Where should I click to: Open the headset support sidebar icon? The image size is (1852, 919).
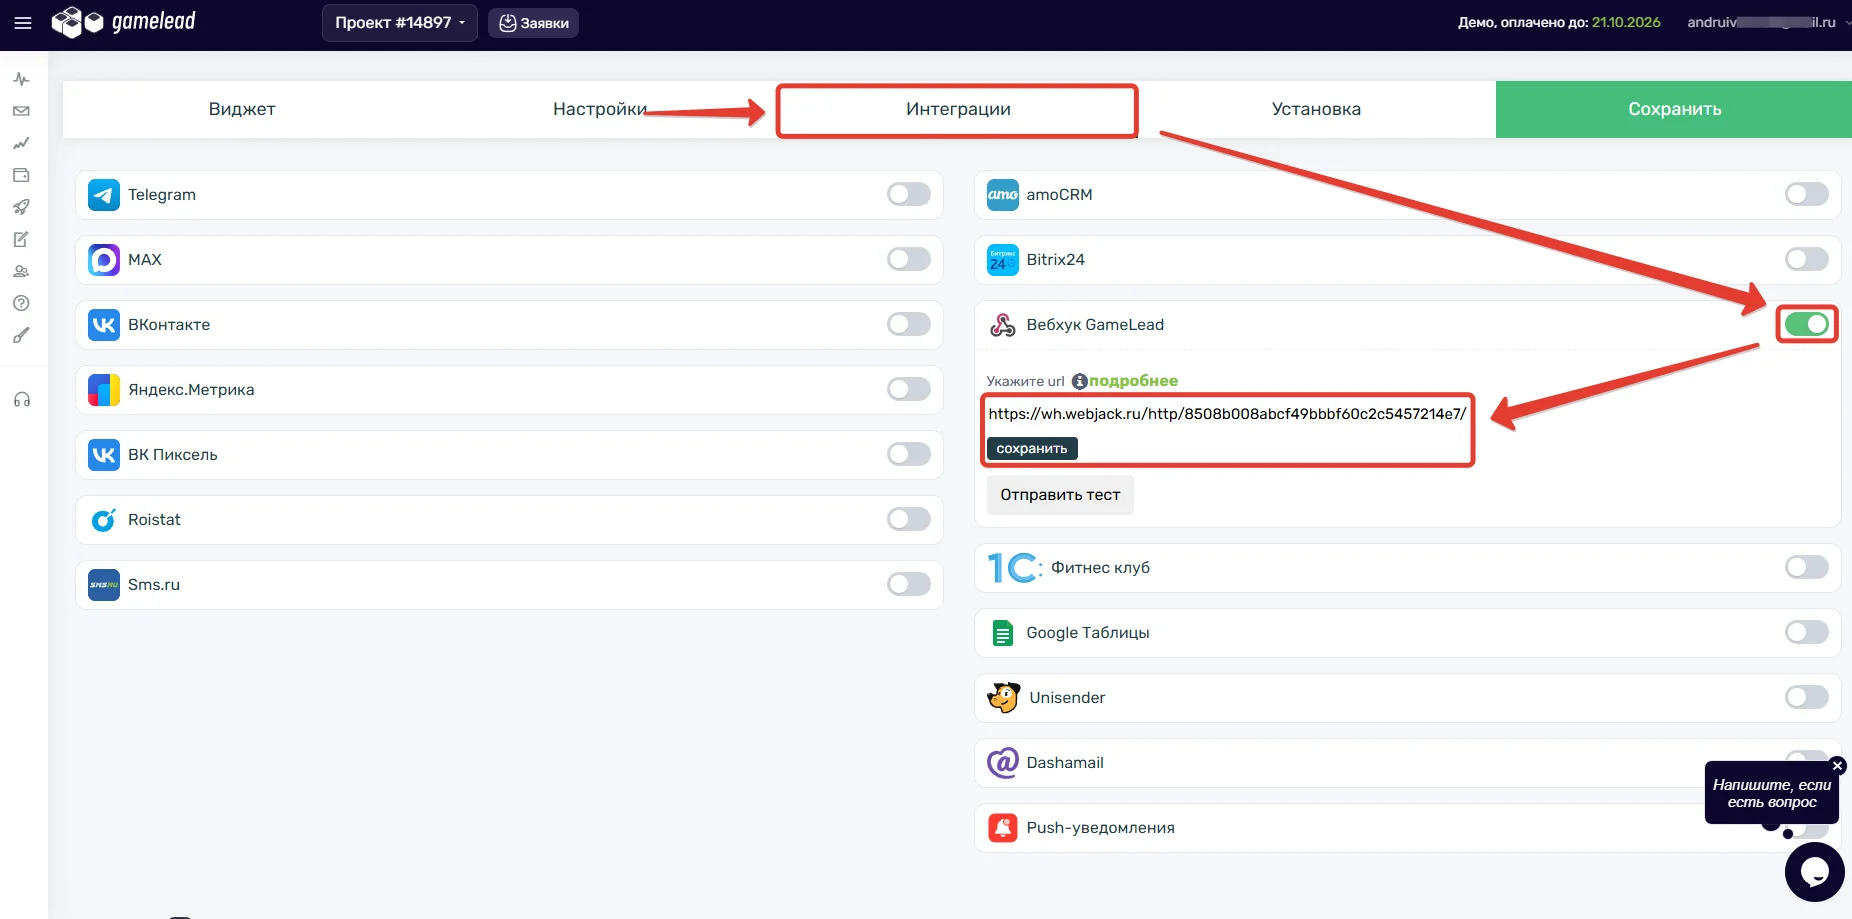pyautogui.click(x=21, y=400)
